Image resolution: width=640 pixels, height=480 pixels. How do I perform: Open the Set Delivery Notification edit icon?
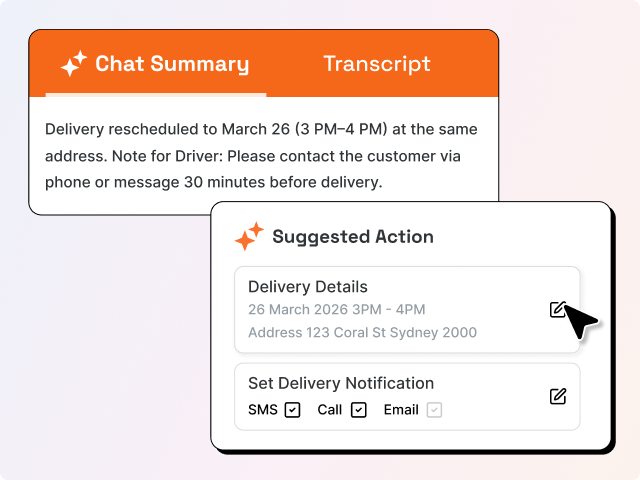[558, 396]
